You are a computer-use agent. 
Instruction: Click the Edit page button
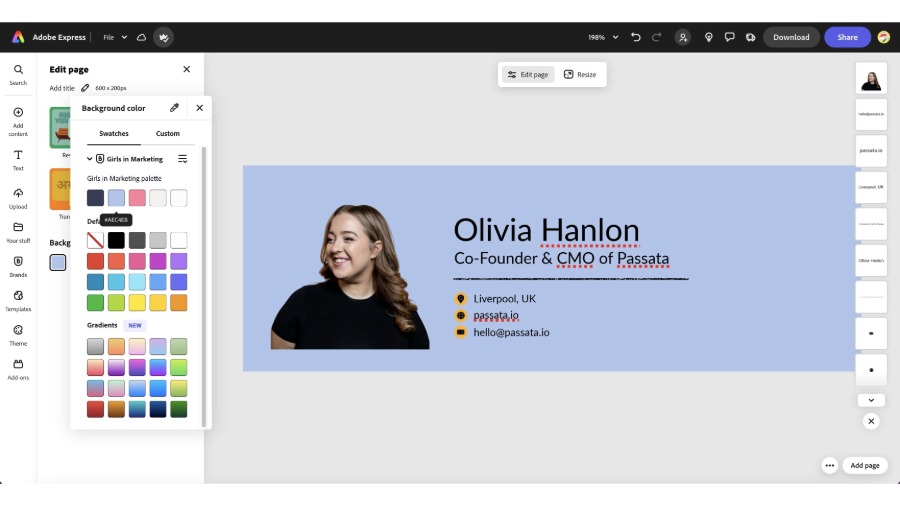coord(528,75)
